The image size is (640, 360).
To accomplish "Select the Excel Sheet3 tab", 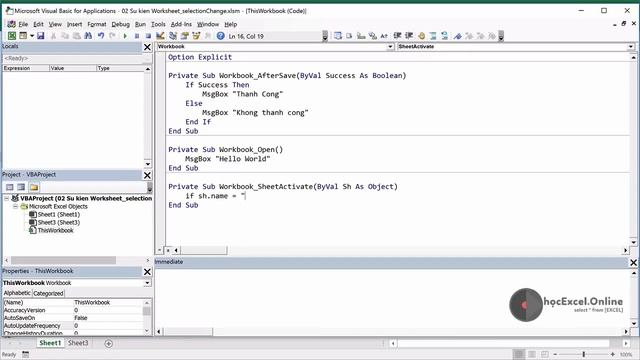I will pos(78,343).
